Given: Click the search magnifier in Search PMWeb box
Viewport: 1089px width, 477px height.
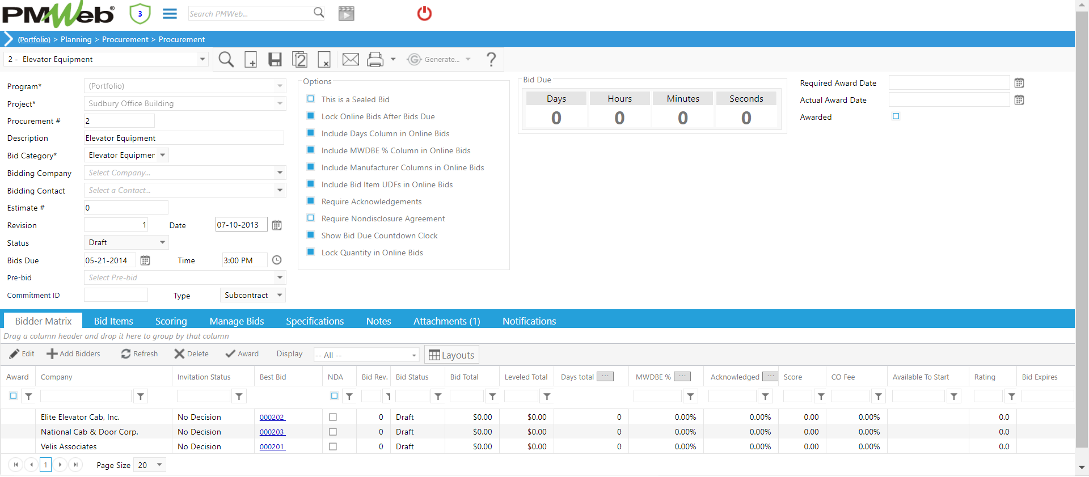Looking at the screenshot, I should (319, 12).
